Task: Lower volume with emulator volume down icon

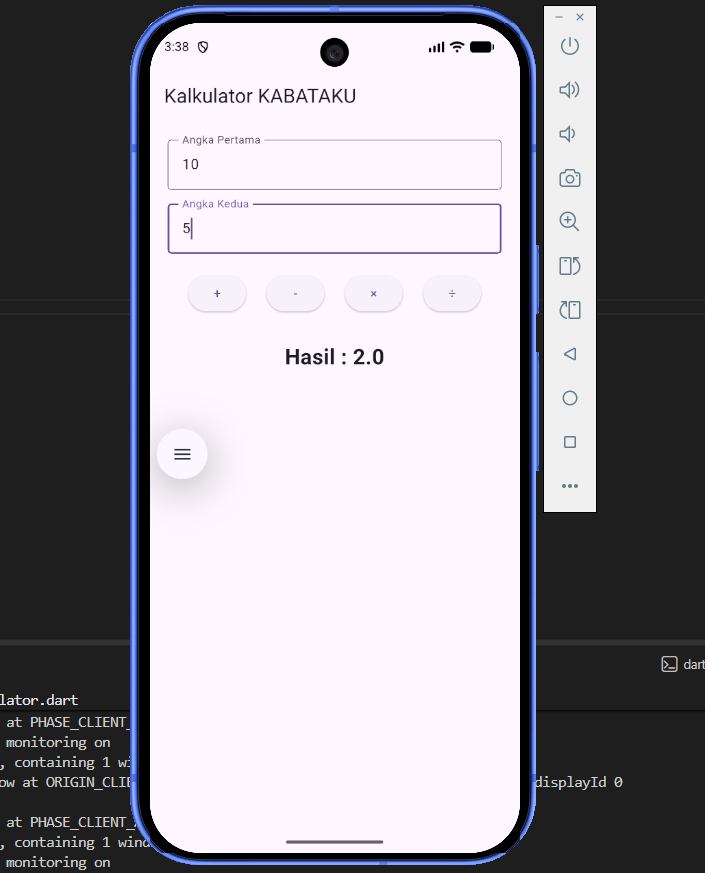Action: pos(567,134)
